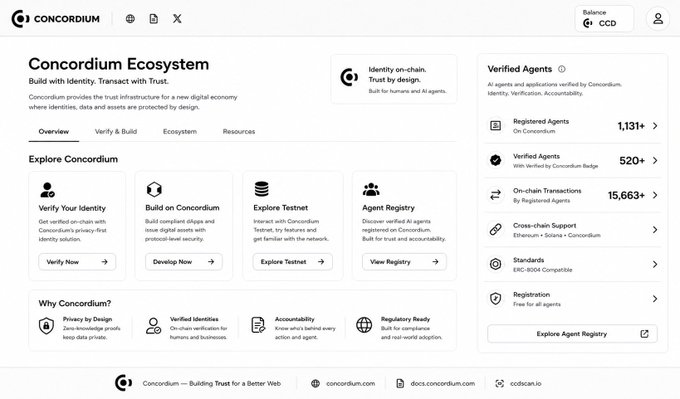This screenshot has width=680, height=399.
Task: Click the 15,663+ transactions count
Action: pos(626,195)
